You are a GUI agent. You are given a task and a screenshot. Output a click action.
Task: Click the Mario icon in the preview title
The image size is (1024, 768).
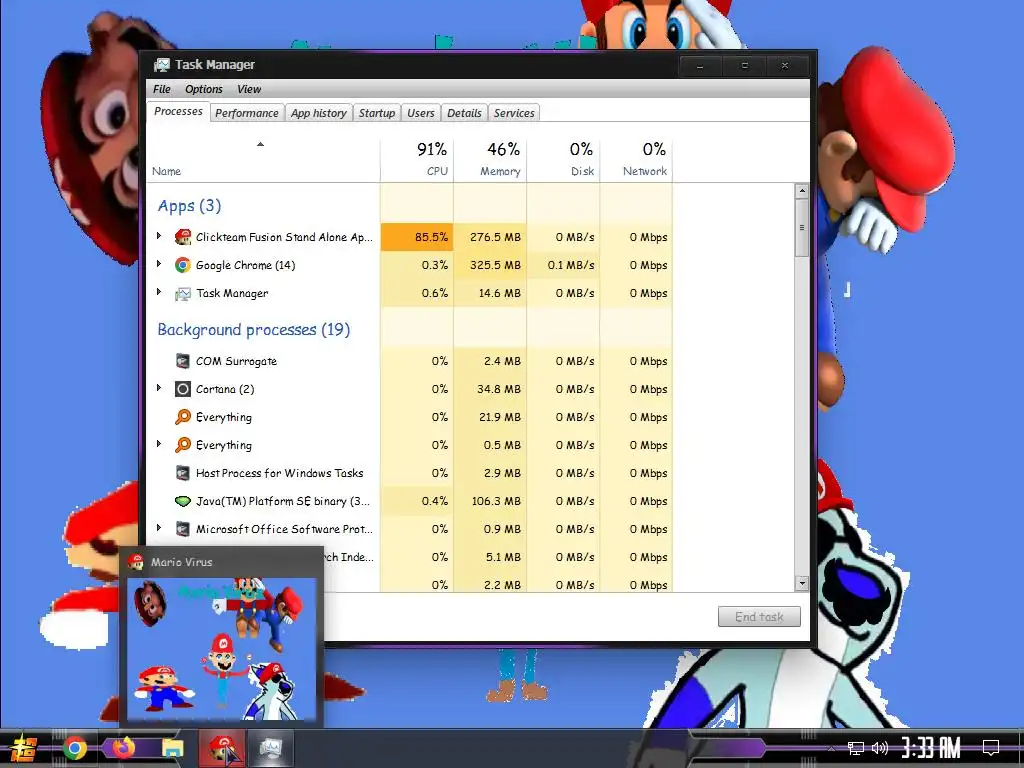click(x=136, y=562)
